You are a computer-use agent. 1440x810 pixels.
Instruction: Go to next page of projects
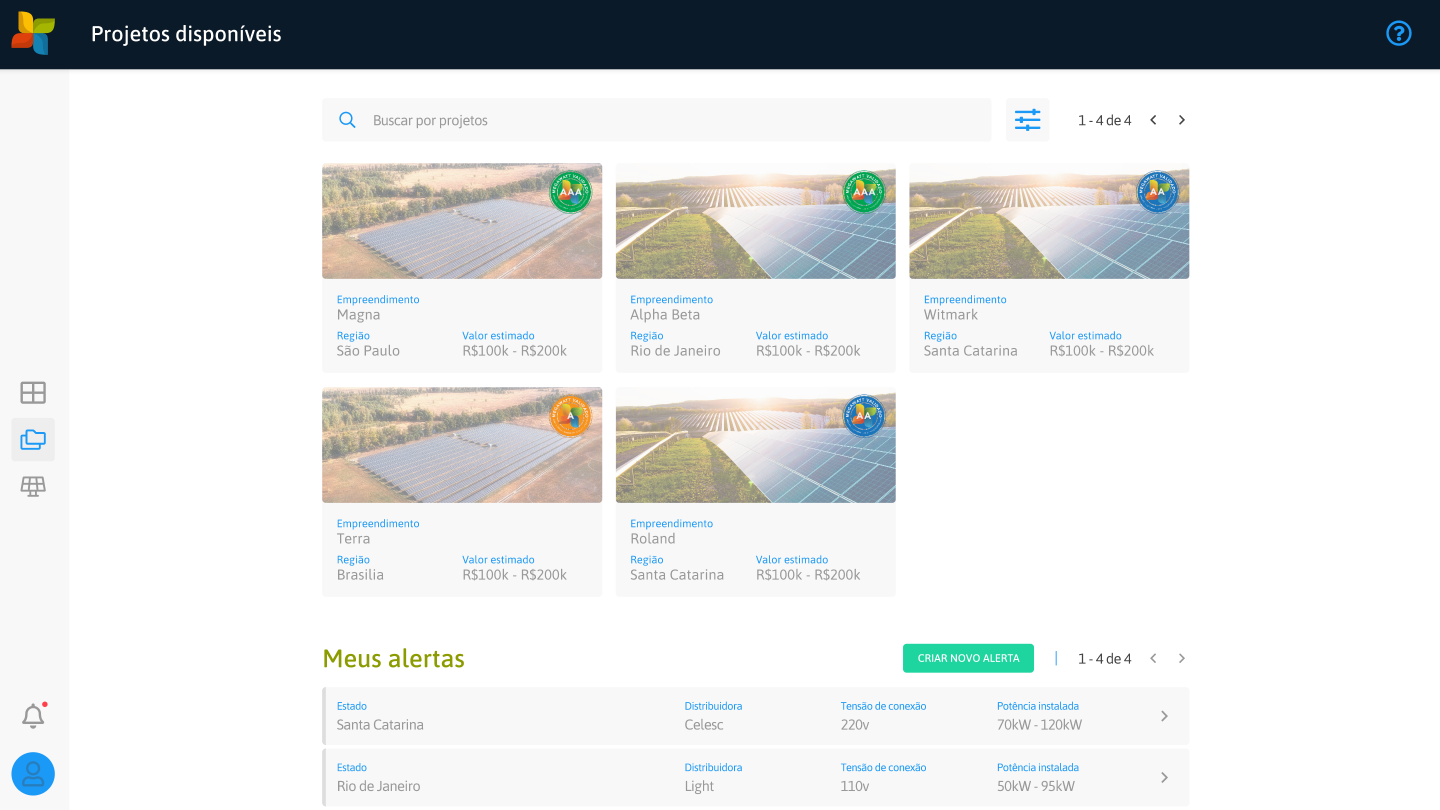tap(1182, 120)
